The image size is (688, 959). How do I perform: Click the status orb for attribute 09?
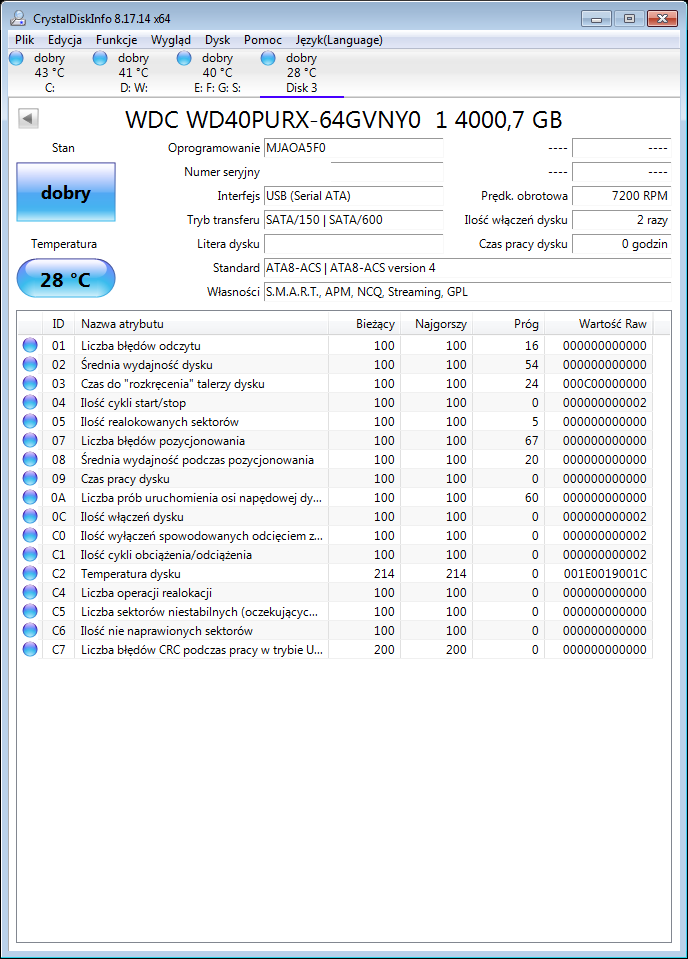(x=30, y=478)
